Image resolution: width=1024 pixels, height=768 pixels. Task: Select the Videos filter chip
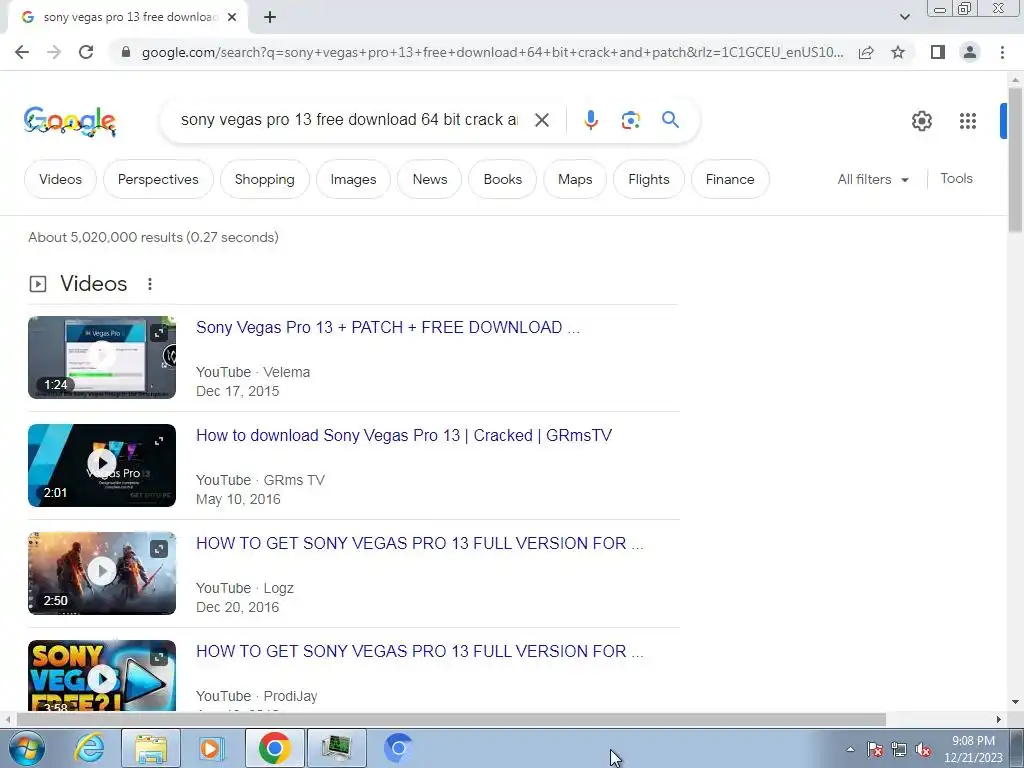[x=60, y=180]
